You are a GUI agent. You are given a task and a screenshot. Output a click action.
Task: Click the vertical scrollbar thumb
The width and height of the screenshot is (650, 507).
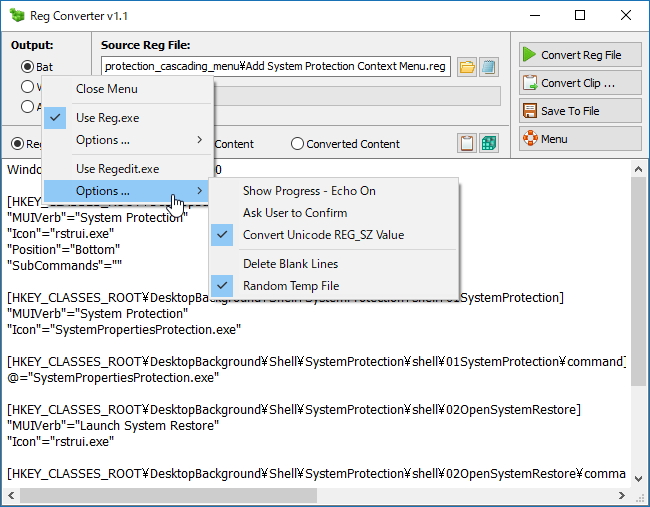pyautogui.click(x=638, y=282)
